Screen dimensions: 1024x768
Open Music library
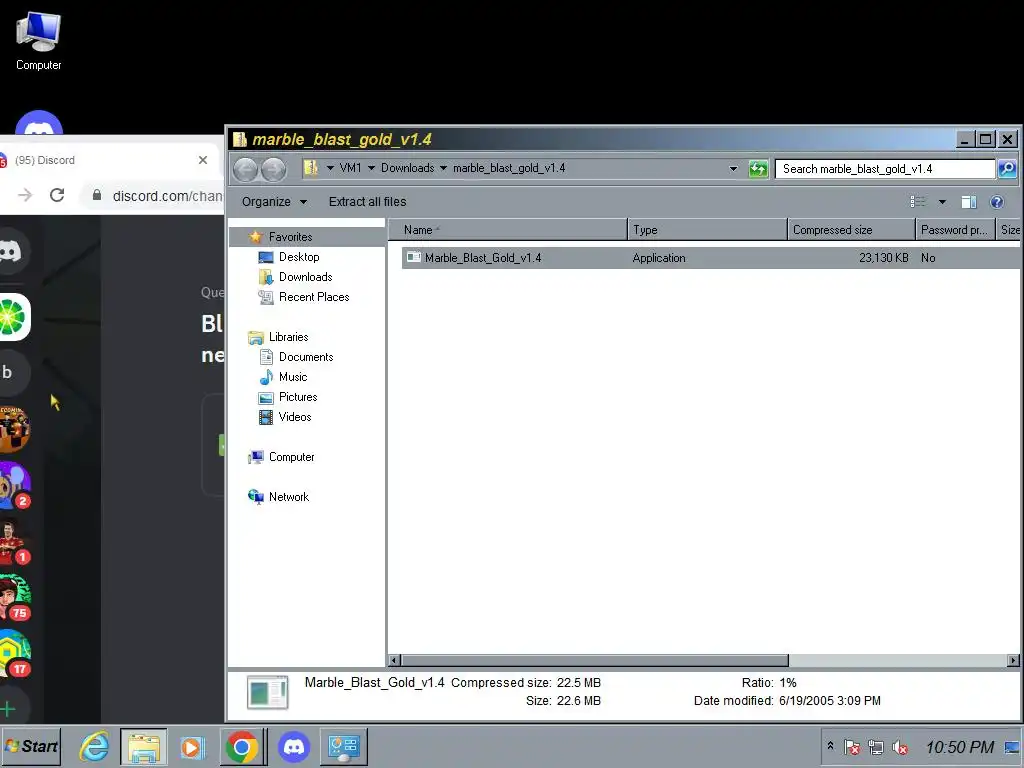[x=293, y=377]
